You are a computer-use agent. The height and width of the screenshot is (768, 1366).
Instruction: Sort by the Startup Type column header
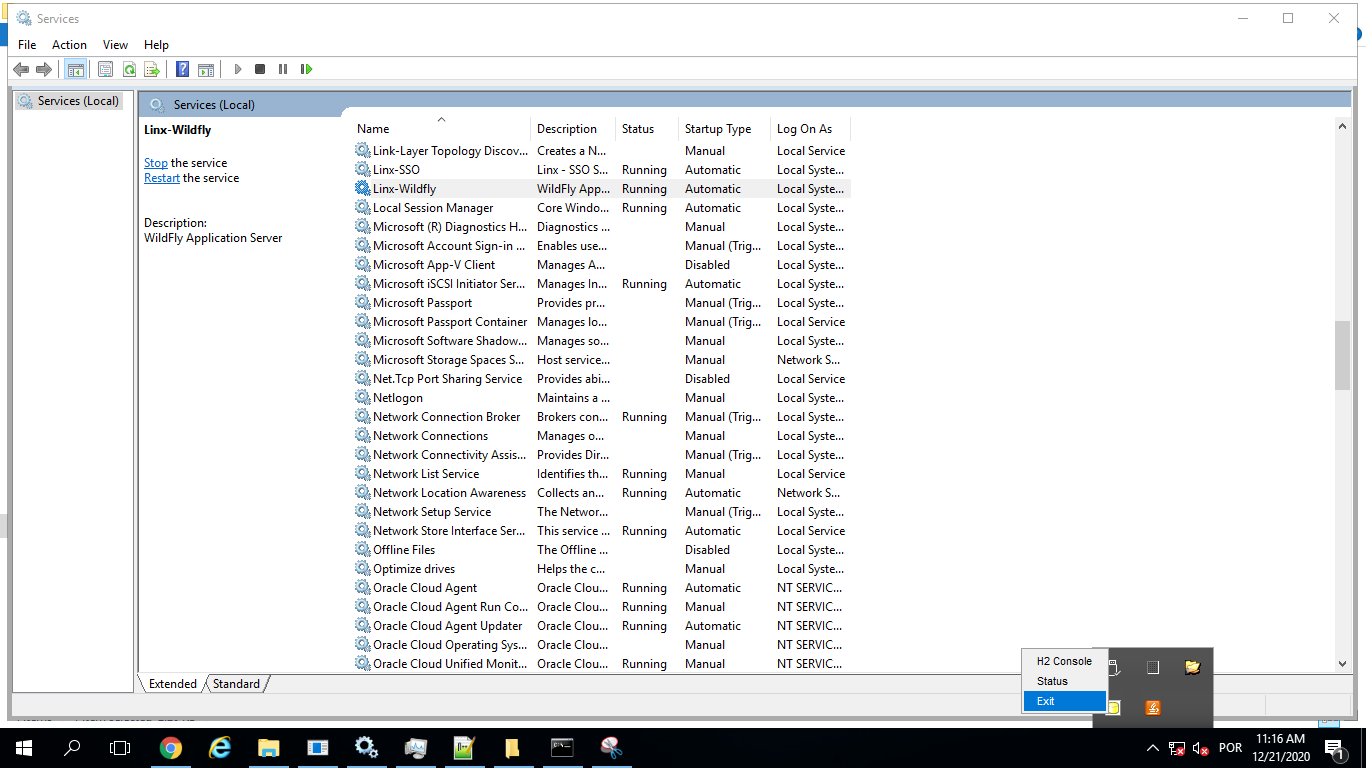(x=724, y=129)
